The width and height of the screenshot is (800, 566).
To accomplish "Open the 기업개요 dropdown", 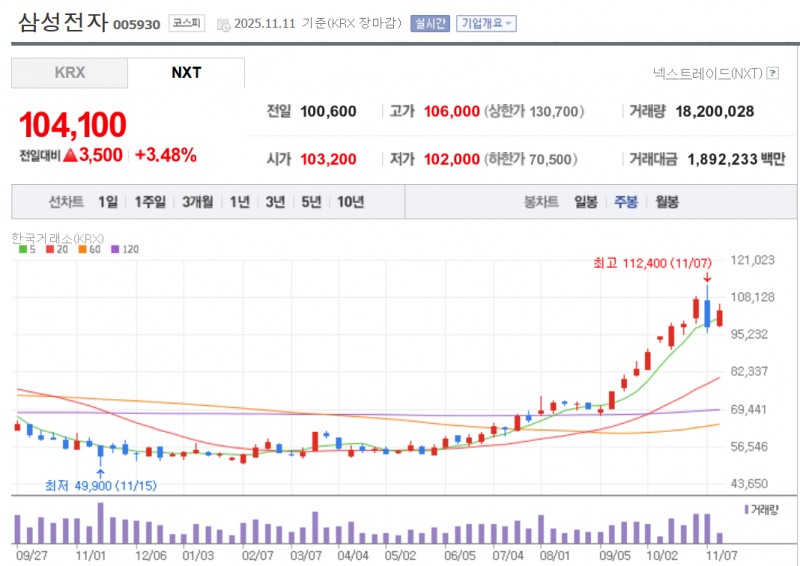I will [x=486, y=23].
